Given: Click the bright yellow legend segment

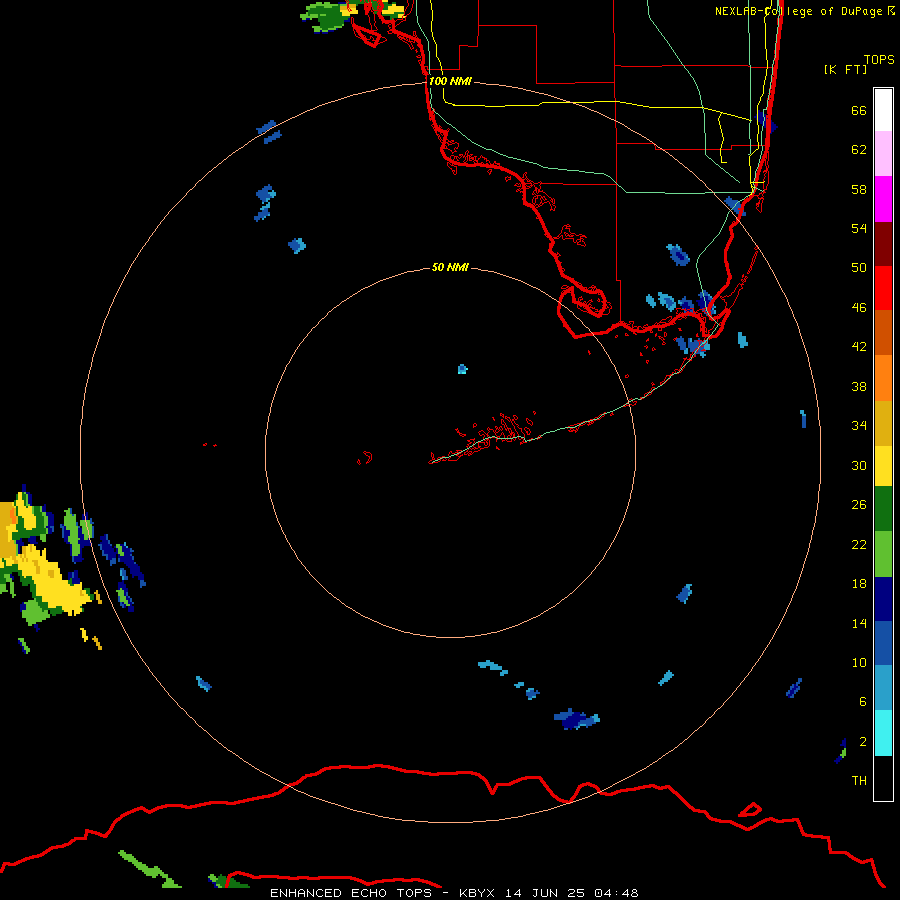Looking at the screenshot, I should (x=883, y=466).
